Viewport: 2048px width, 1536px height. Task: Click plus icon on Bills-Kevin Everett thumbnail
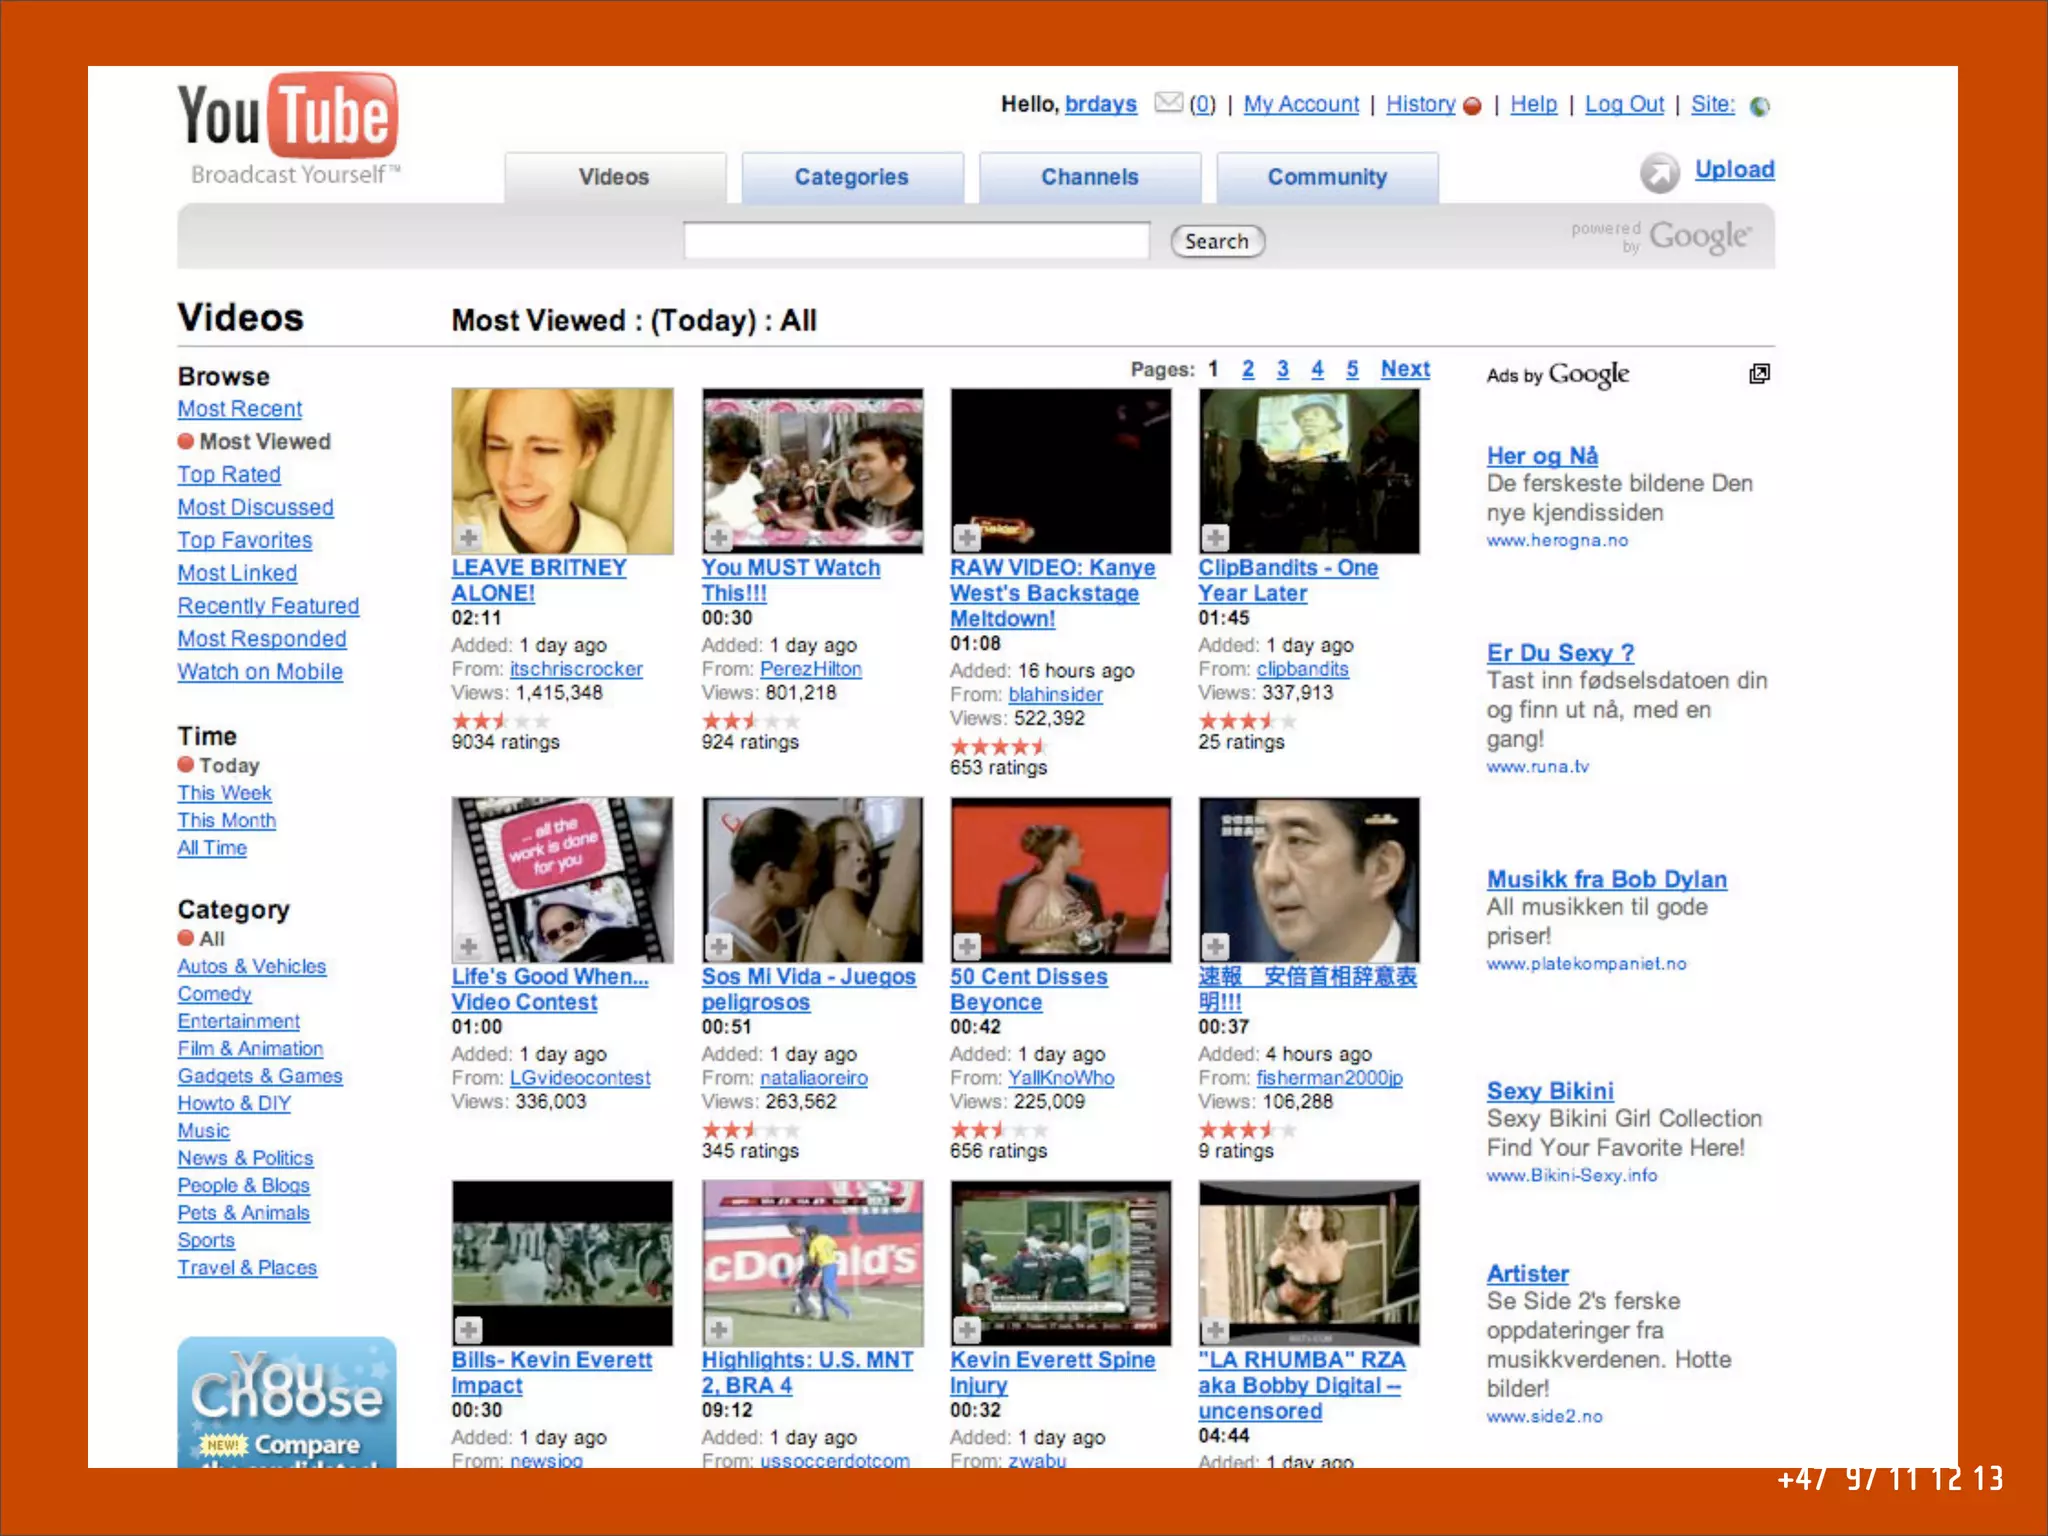tap(468, 1330)
